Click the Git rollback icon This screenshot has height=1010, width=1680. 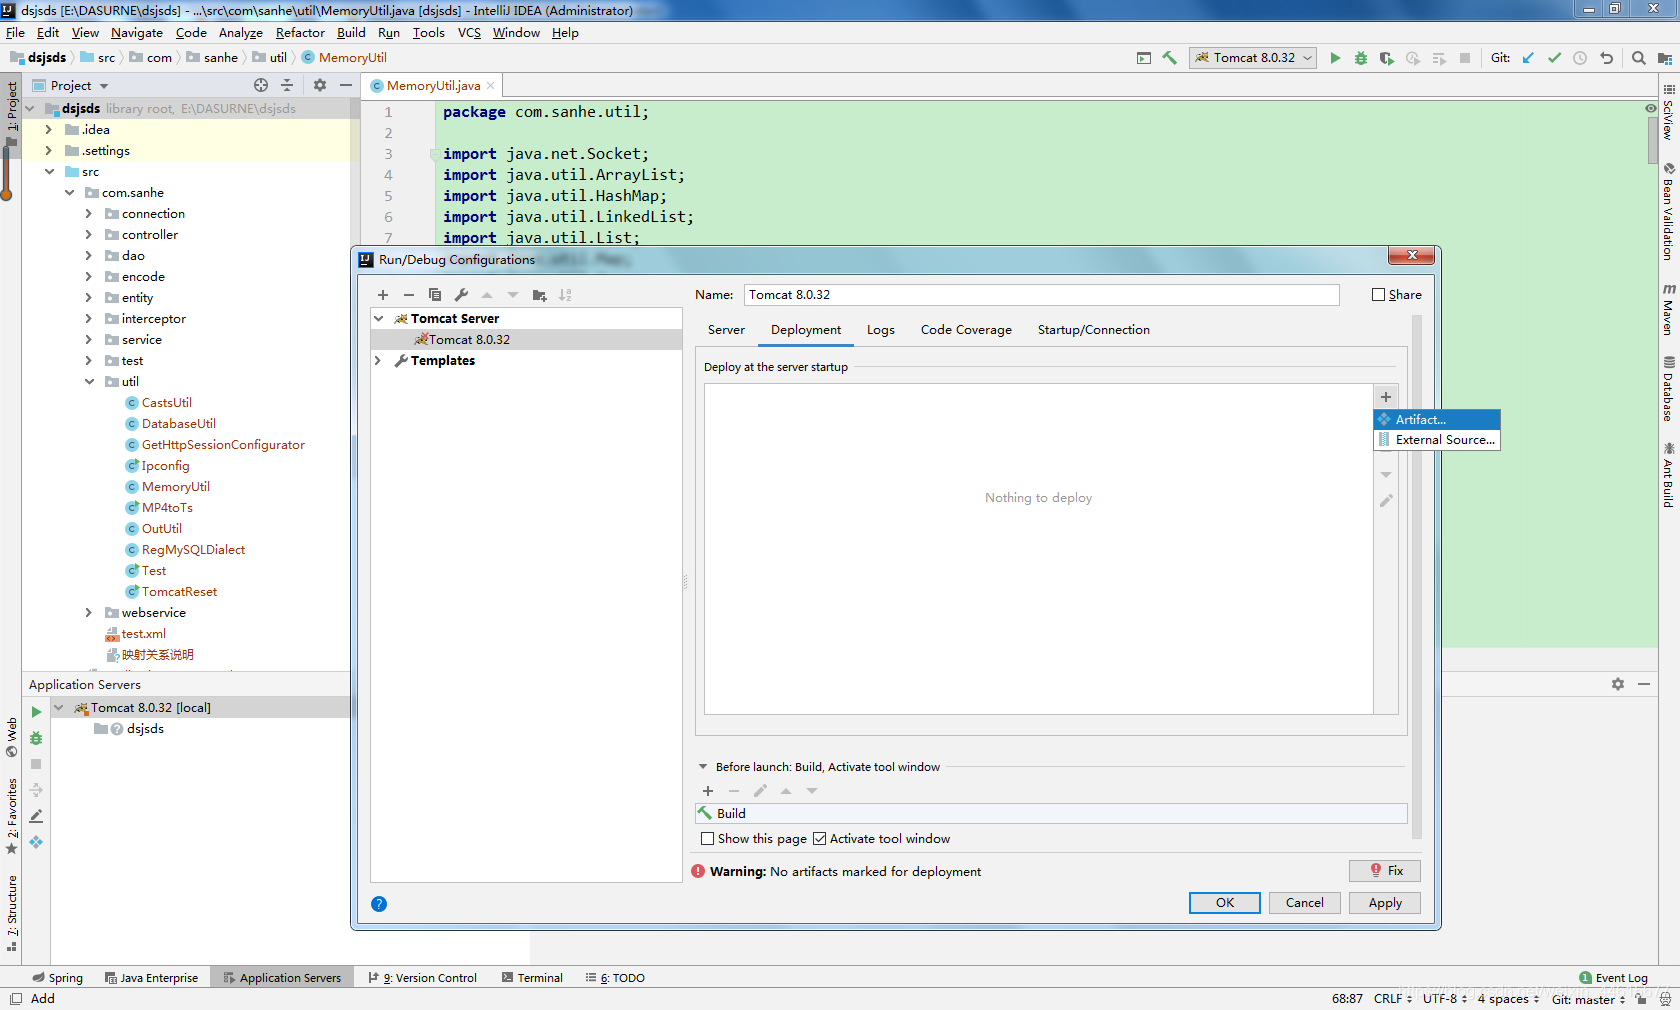pyautogui.click(x=1606, y=58)
